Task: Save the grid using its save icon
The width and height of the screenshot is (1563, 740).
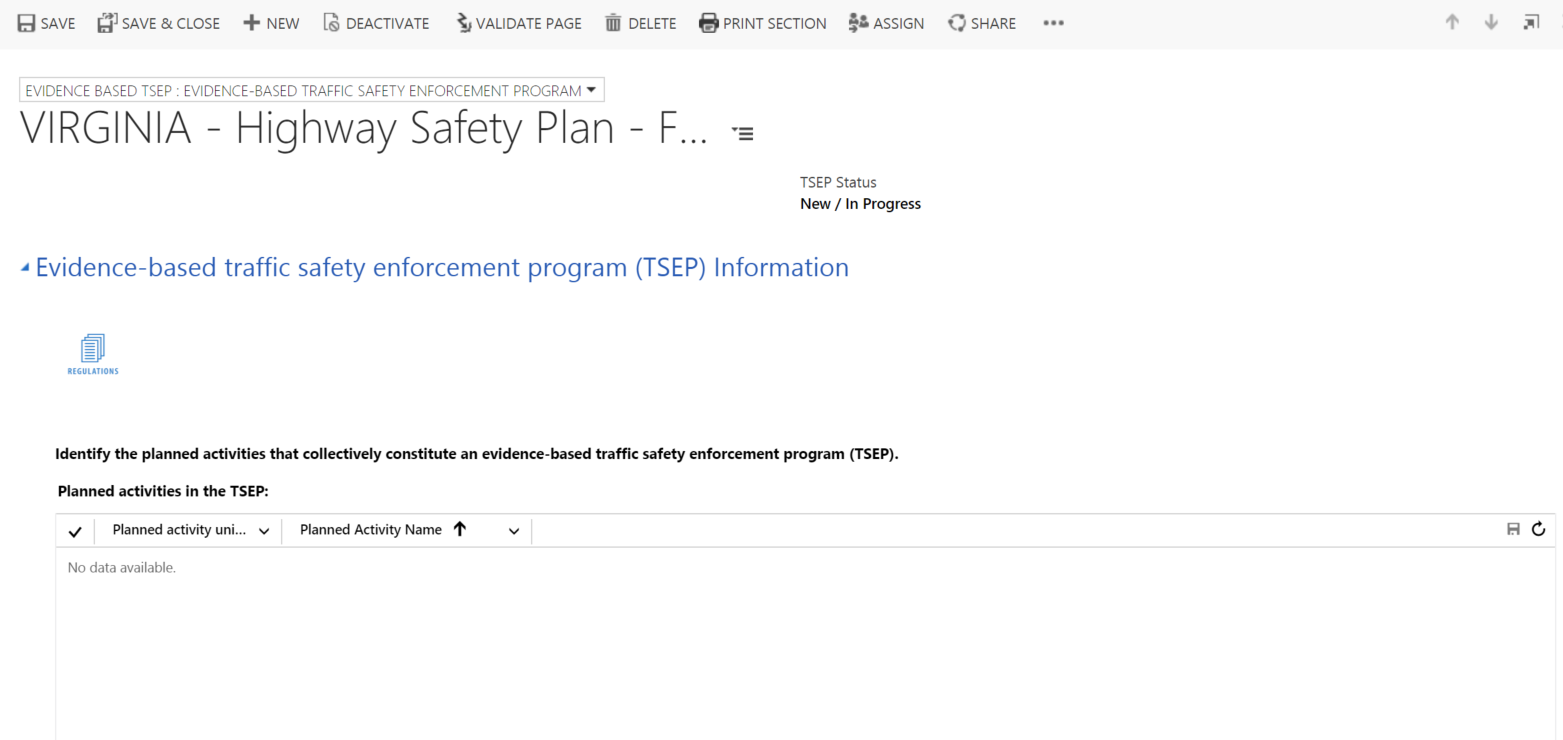Action: pyautogui.click(x=1514, y=530)
